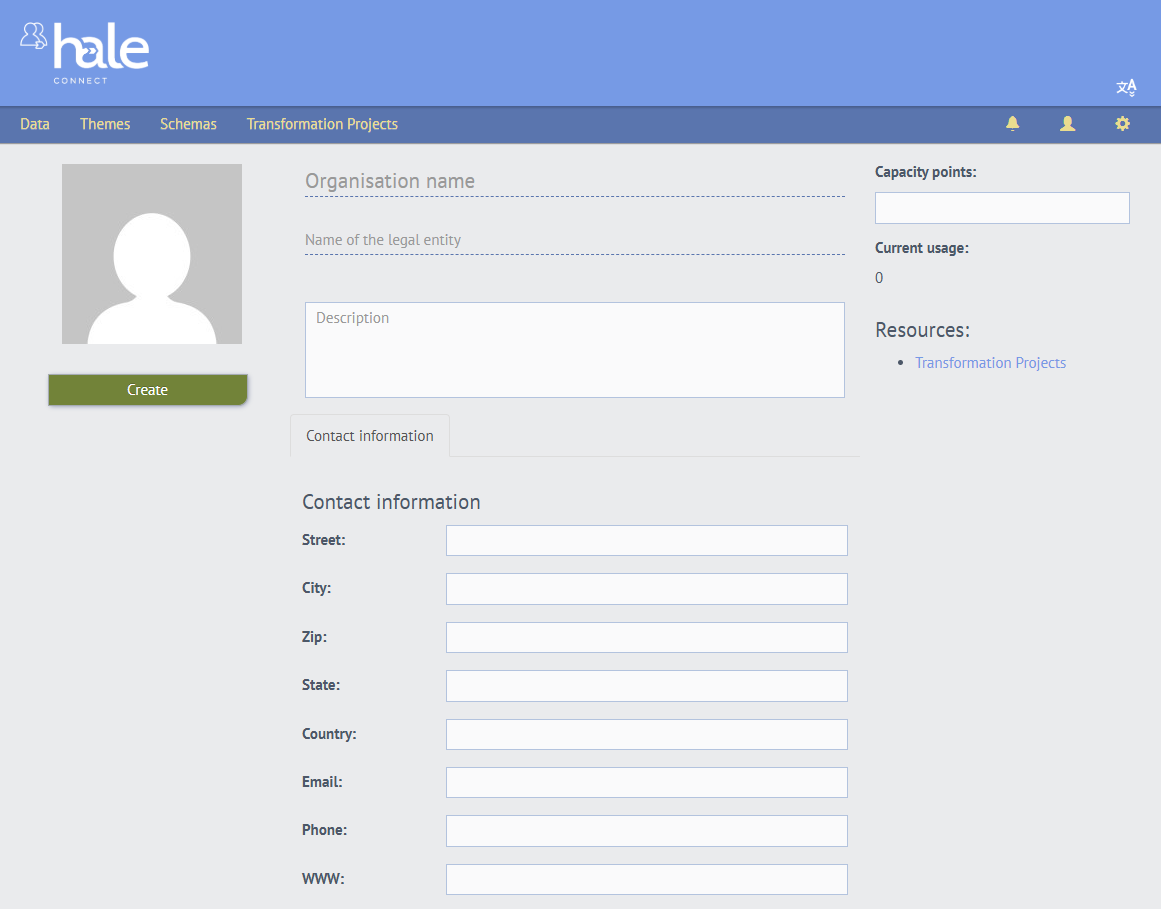This screenshot has height=909, width=1161.
Task: Open the language translation icon
Action: coord(1126,88)
